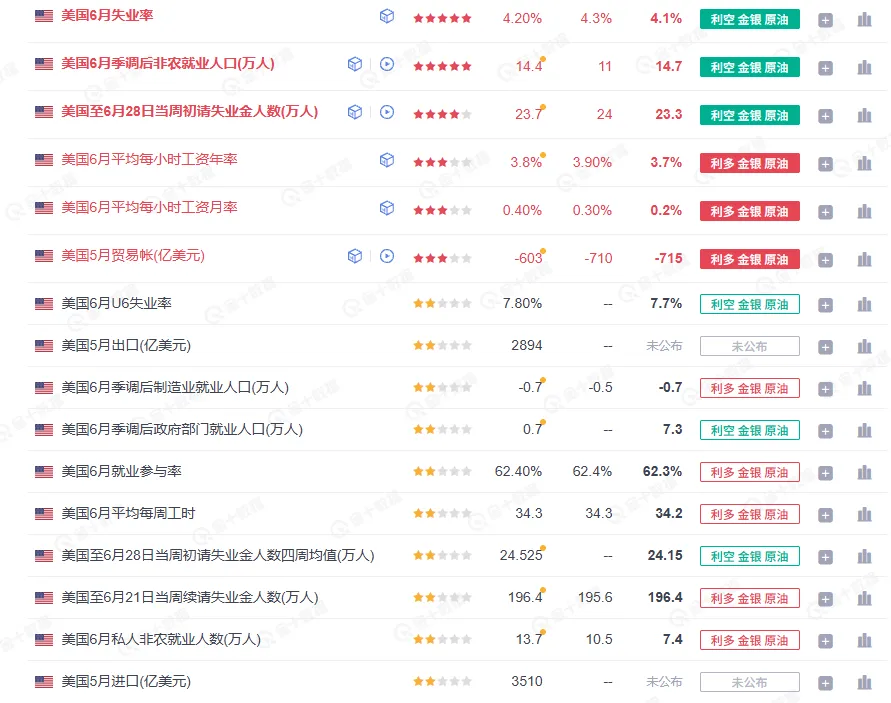Click 利多金银原油 tag on 美国6月就业参与率 row
891x703 pixels.
point(750,472)
